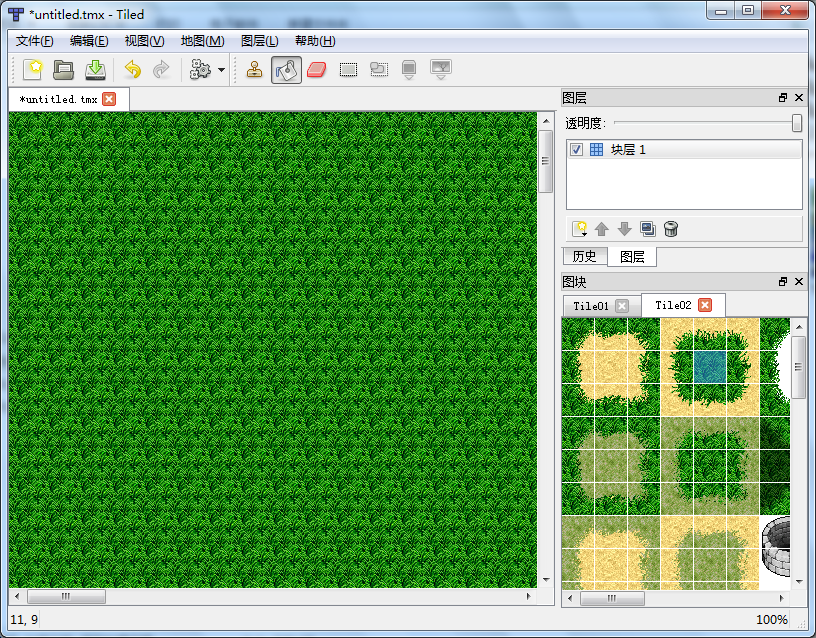Toggle visibility checkbox of 块层 1

(576, 150)
